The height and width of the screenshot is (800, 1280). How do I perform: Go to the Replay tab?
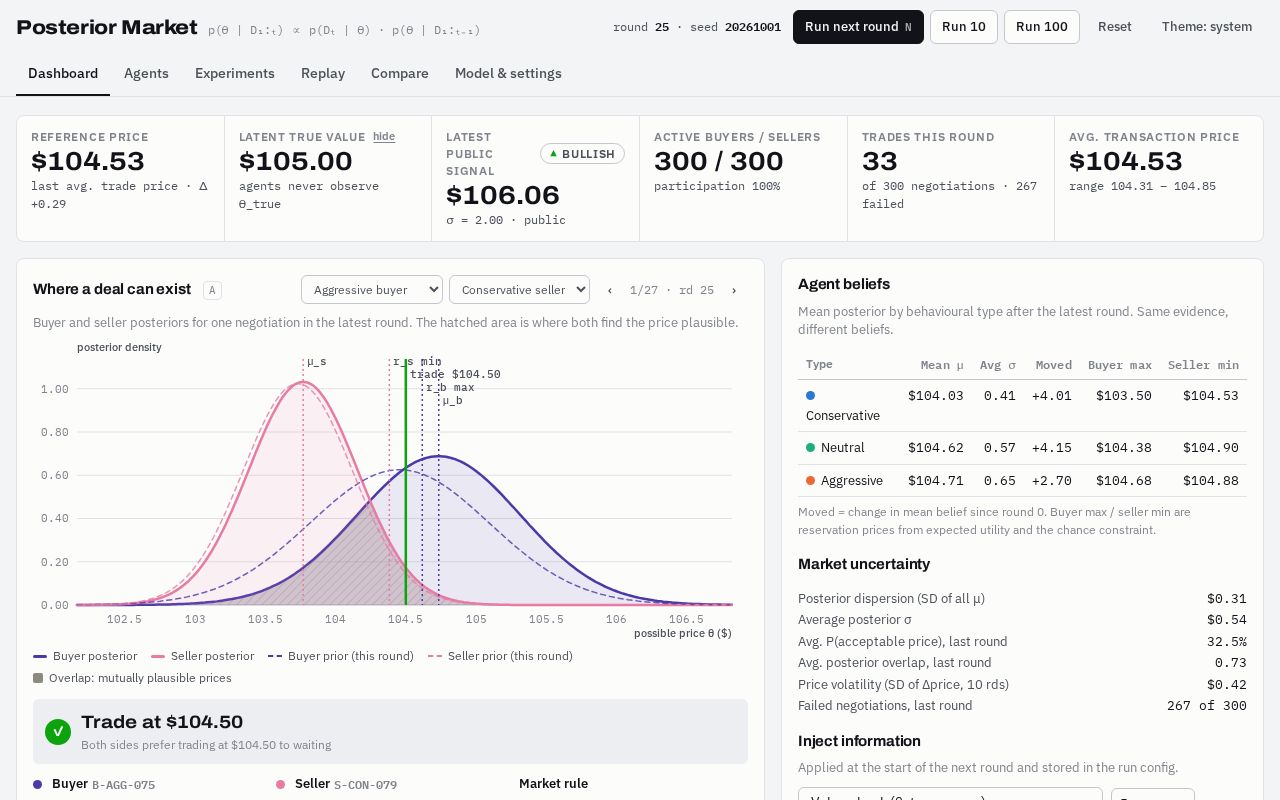pos(323,74)
